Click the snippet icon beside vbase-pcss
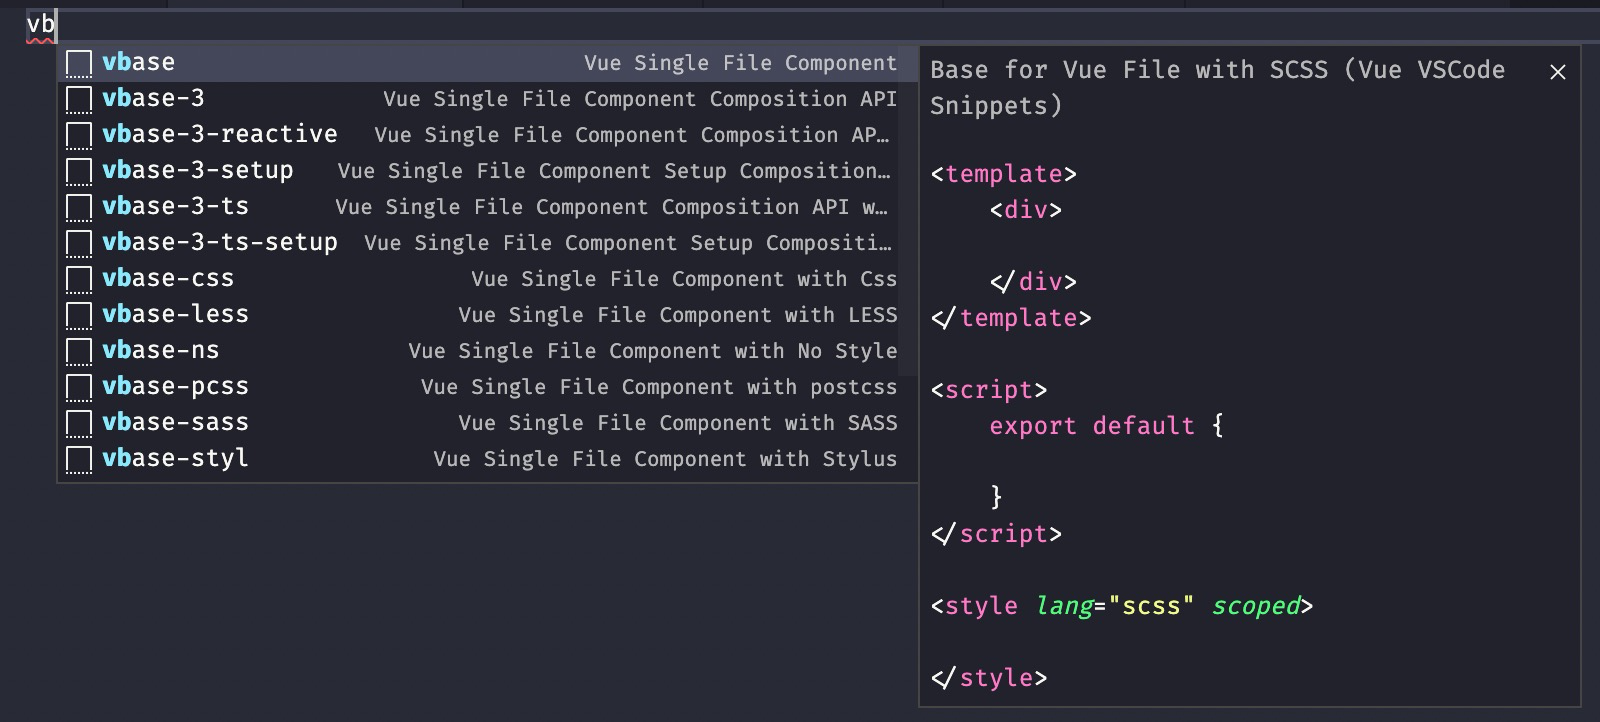1600x722 pixels. click(79, 388)
